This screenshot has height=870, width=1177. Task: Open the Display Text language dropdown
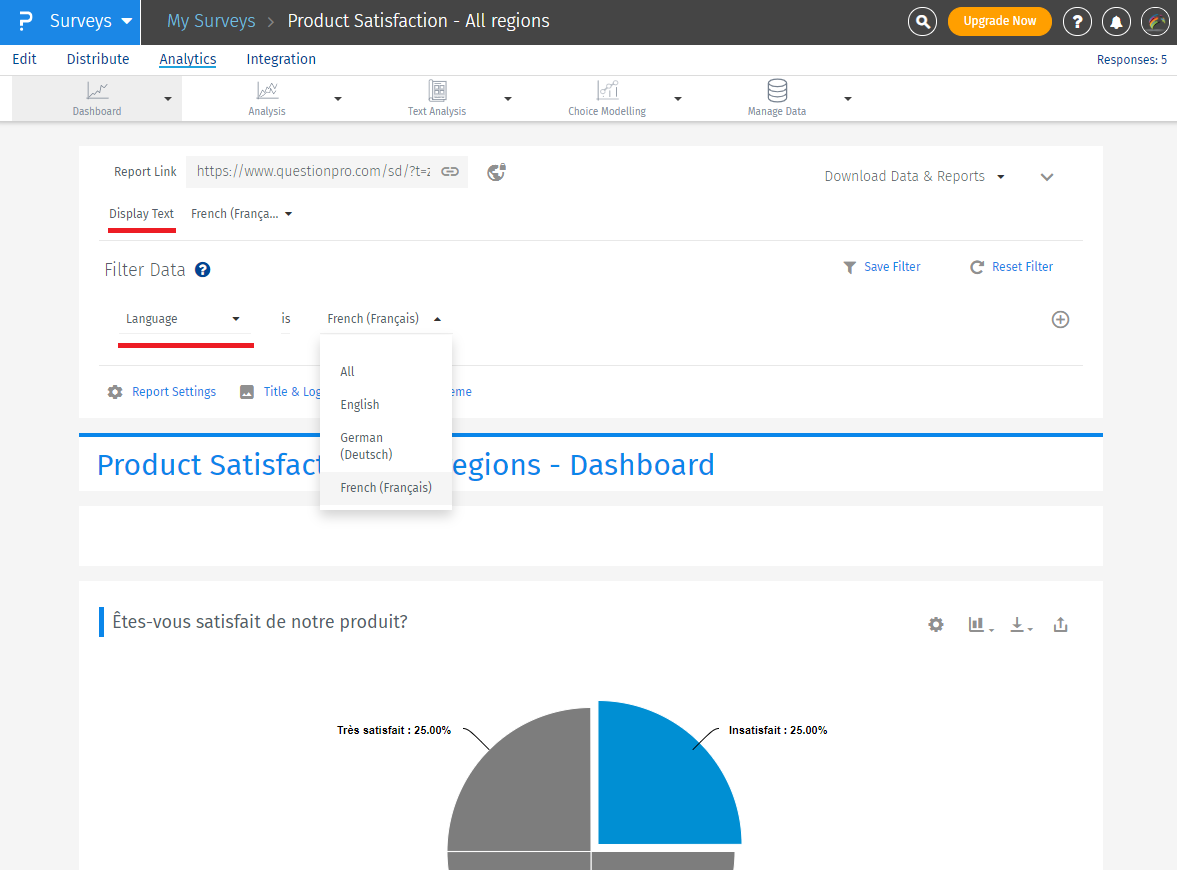click(241, 214)
